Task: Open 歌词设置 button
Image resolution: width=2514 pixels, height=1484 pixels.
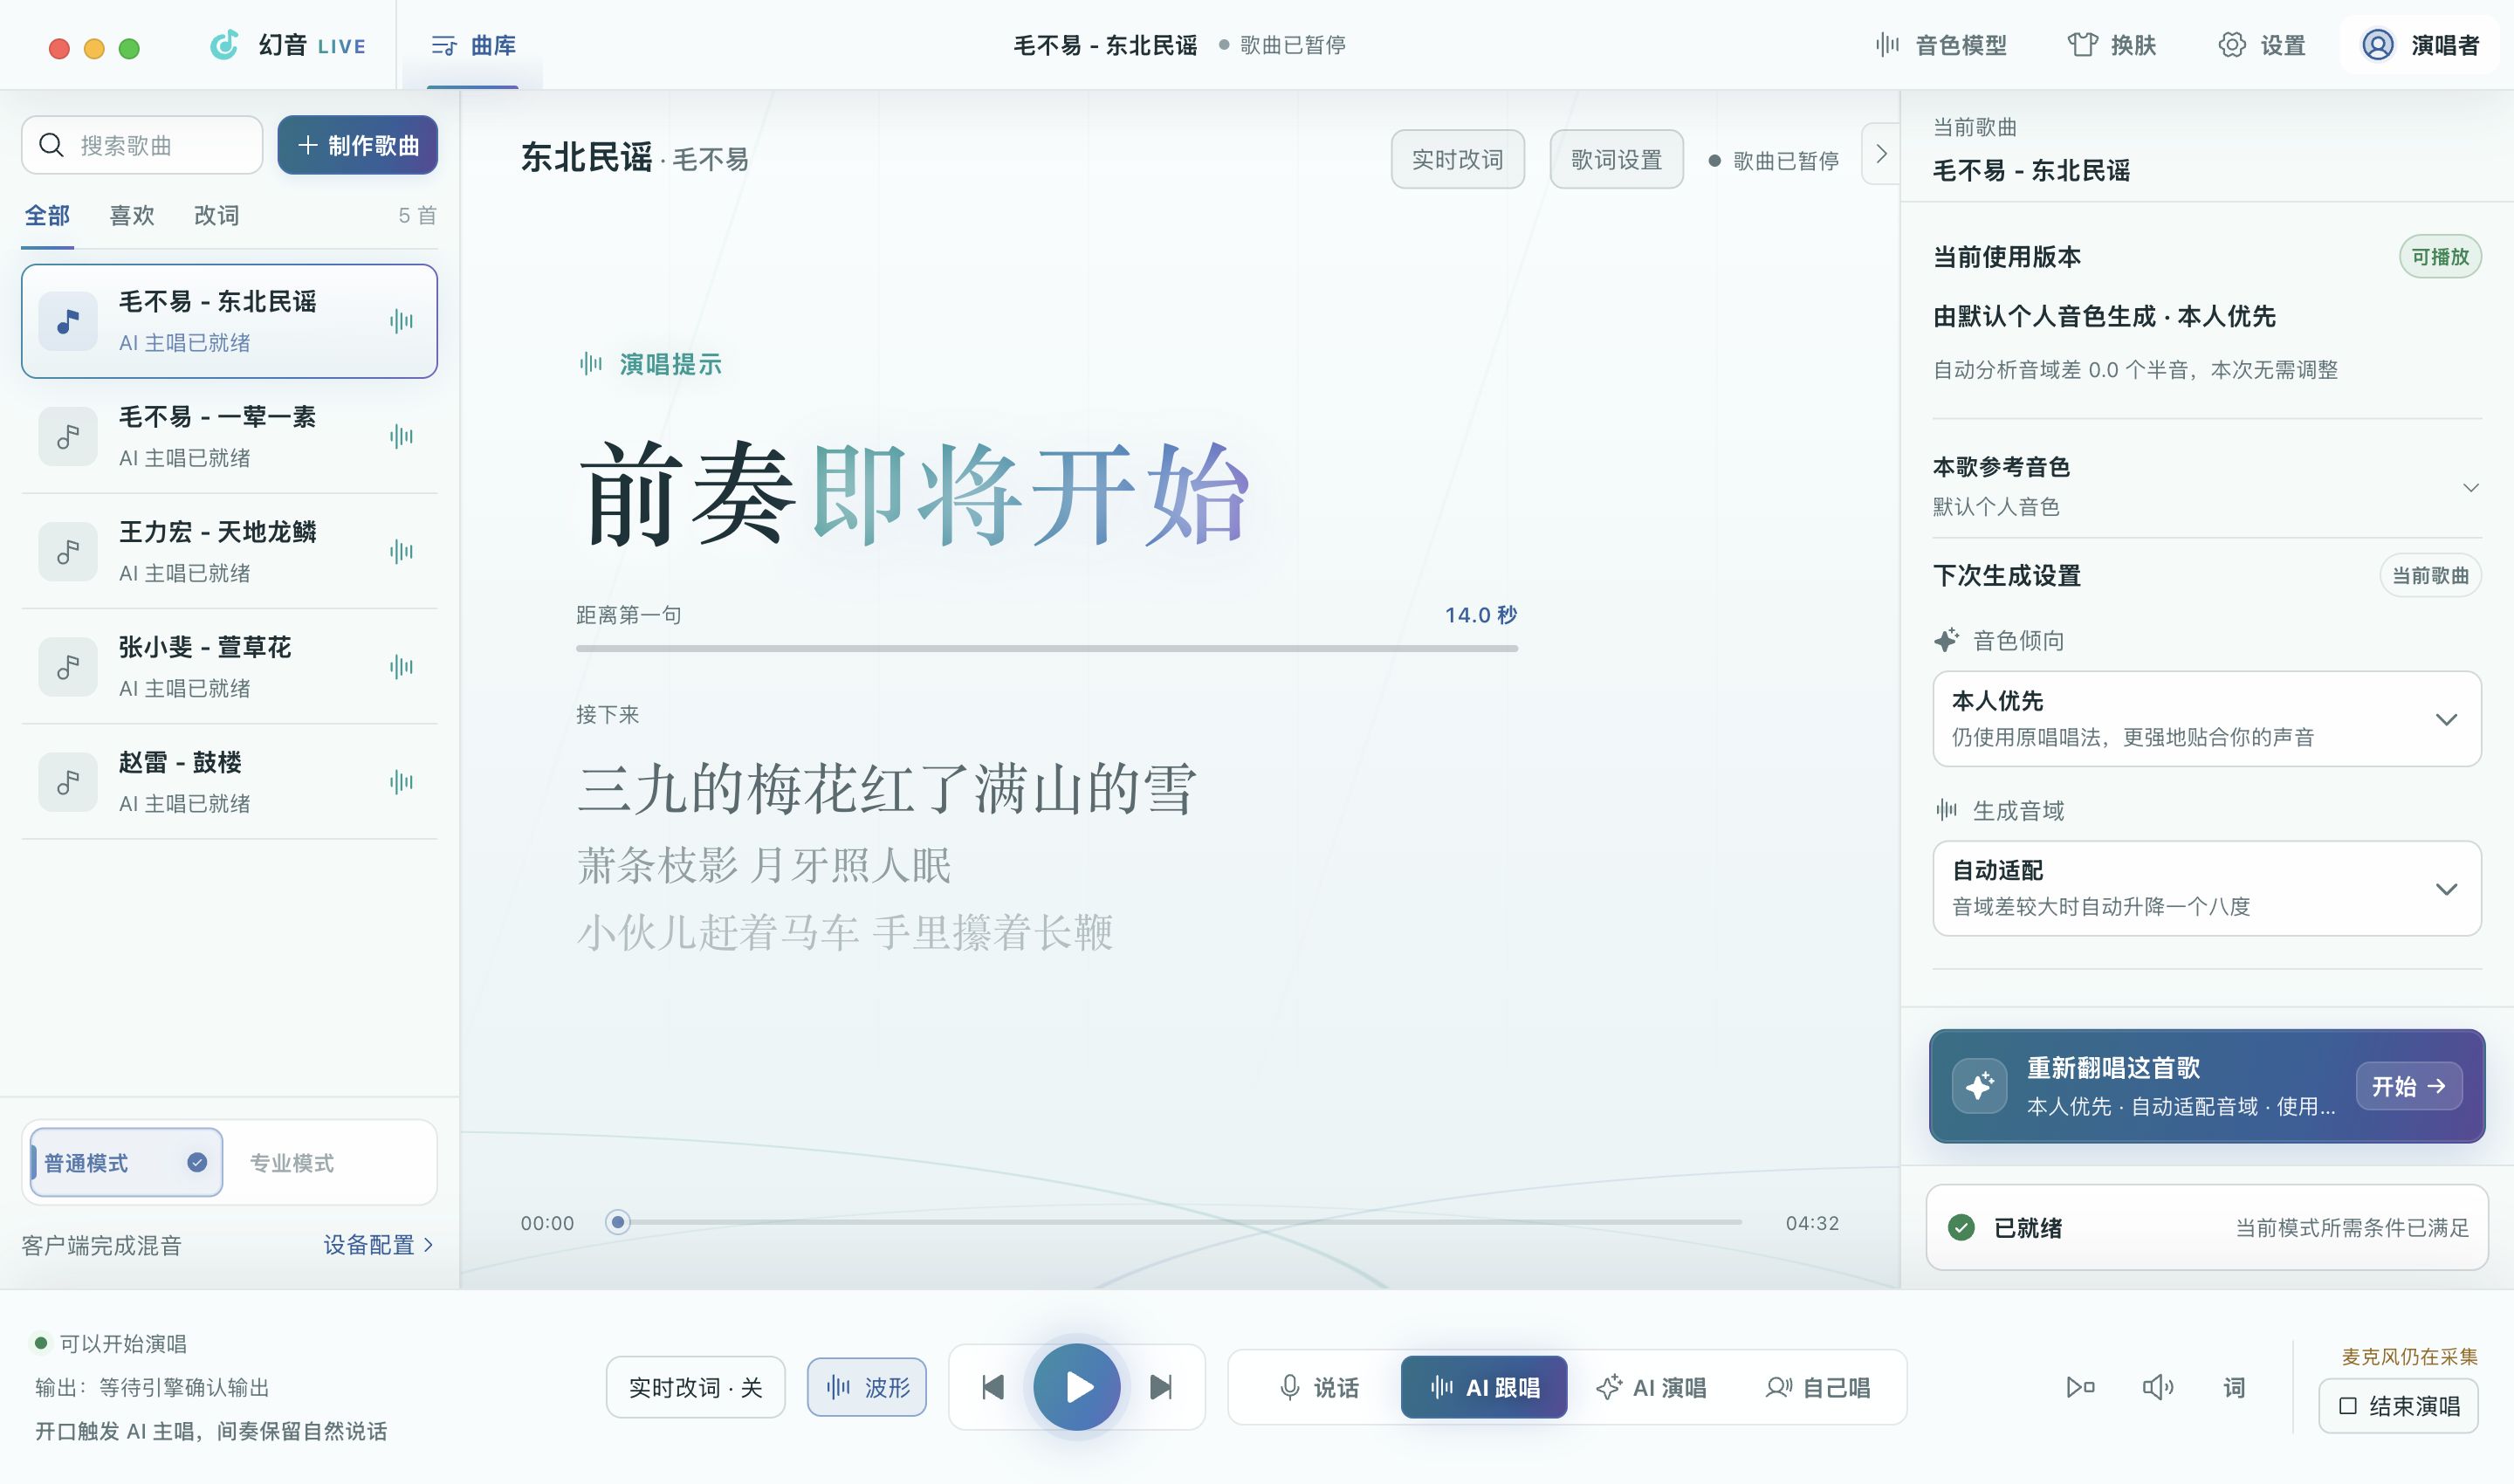Action: 1617,159
